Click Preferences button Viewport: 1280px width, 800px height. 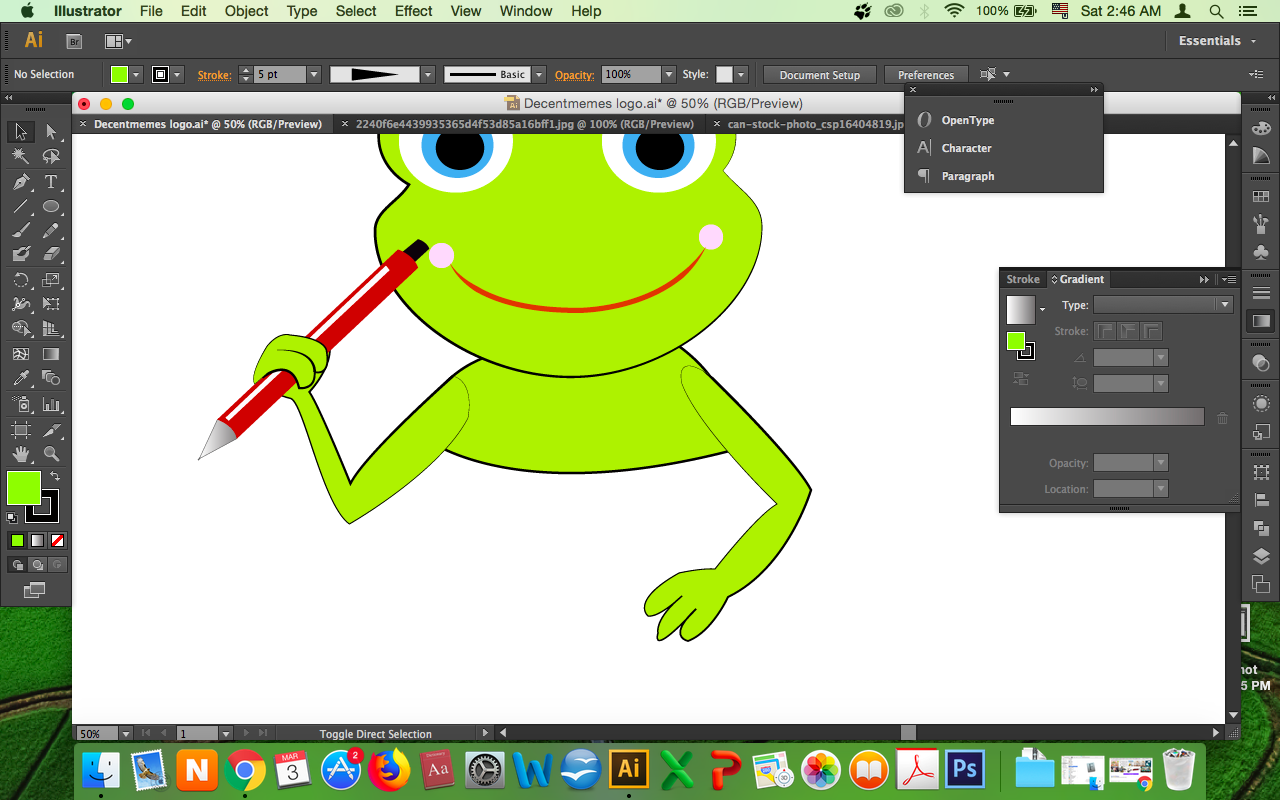tap(926, 75)
